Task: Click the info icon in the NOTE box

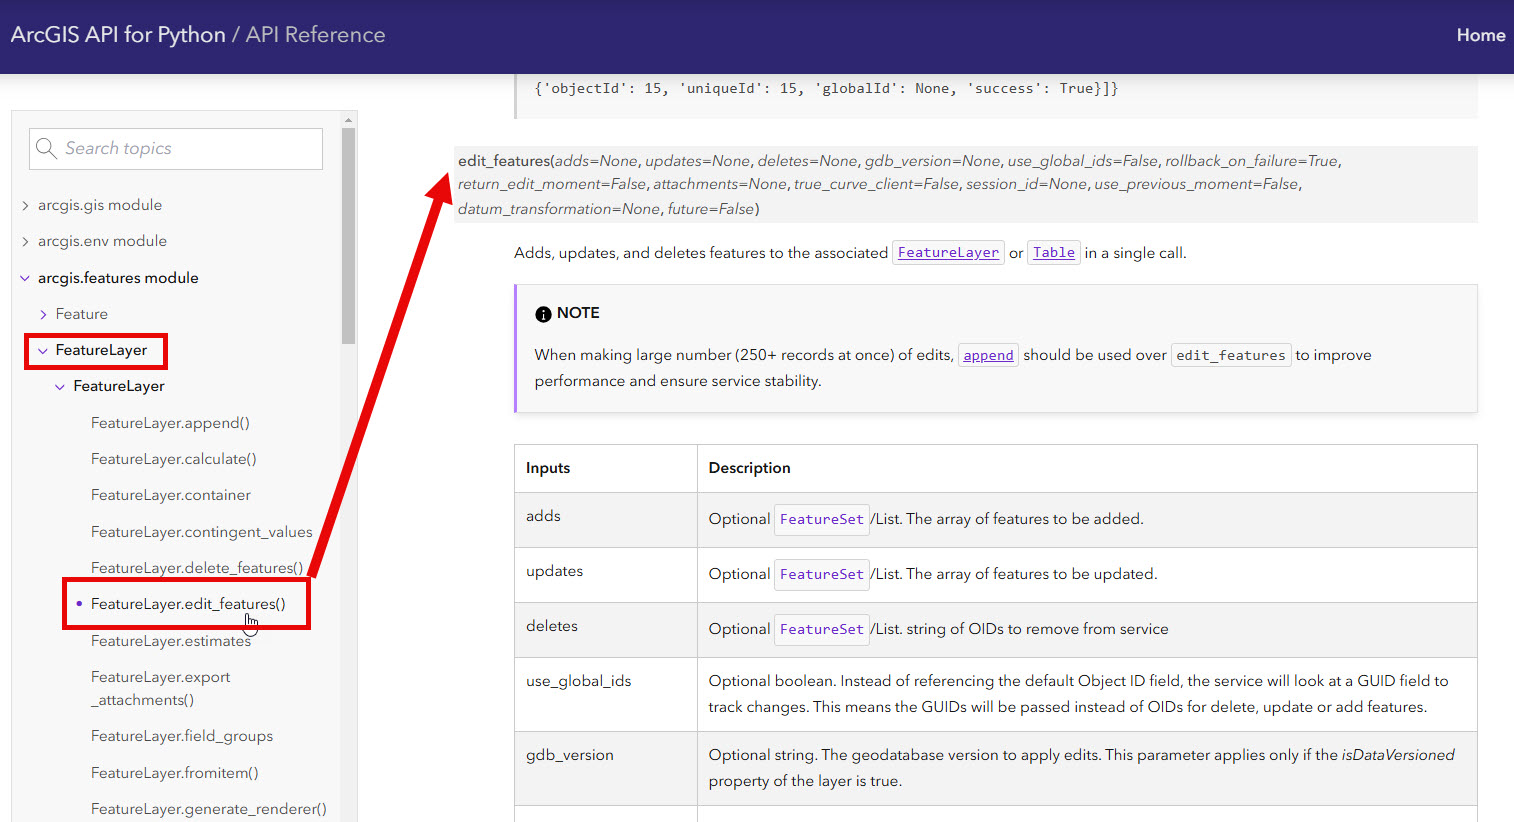Action: click(x=542, y=313)
